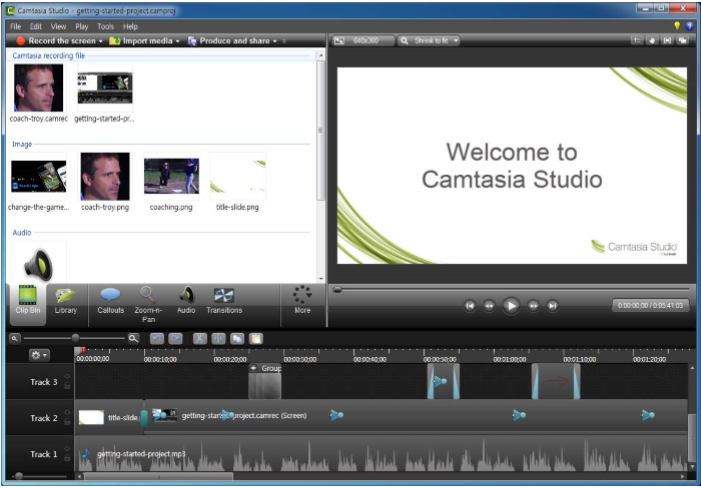This screenshot has height=488, width=701.
Task: Toggle visibility eye for Track 2
Action: click(67, 413)
